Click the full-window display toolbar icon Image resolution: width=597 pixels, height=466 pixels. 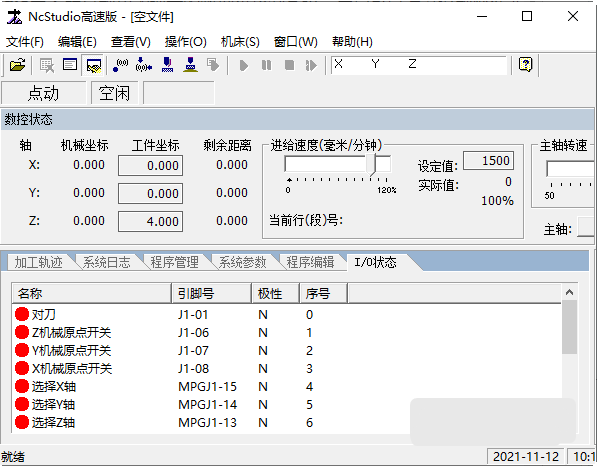click(x=70, y=65)
